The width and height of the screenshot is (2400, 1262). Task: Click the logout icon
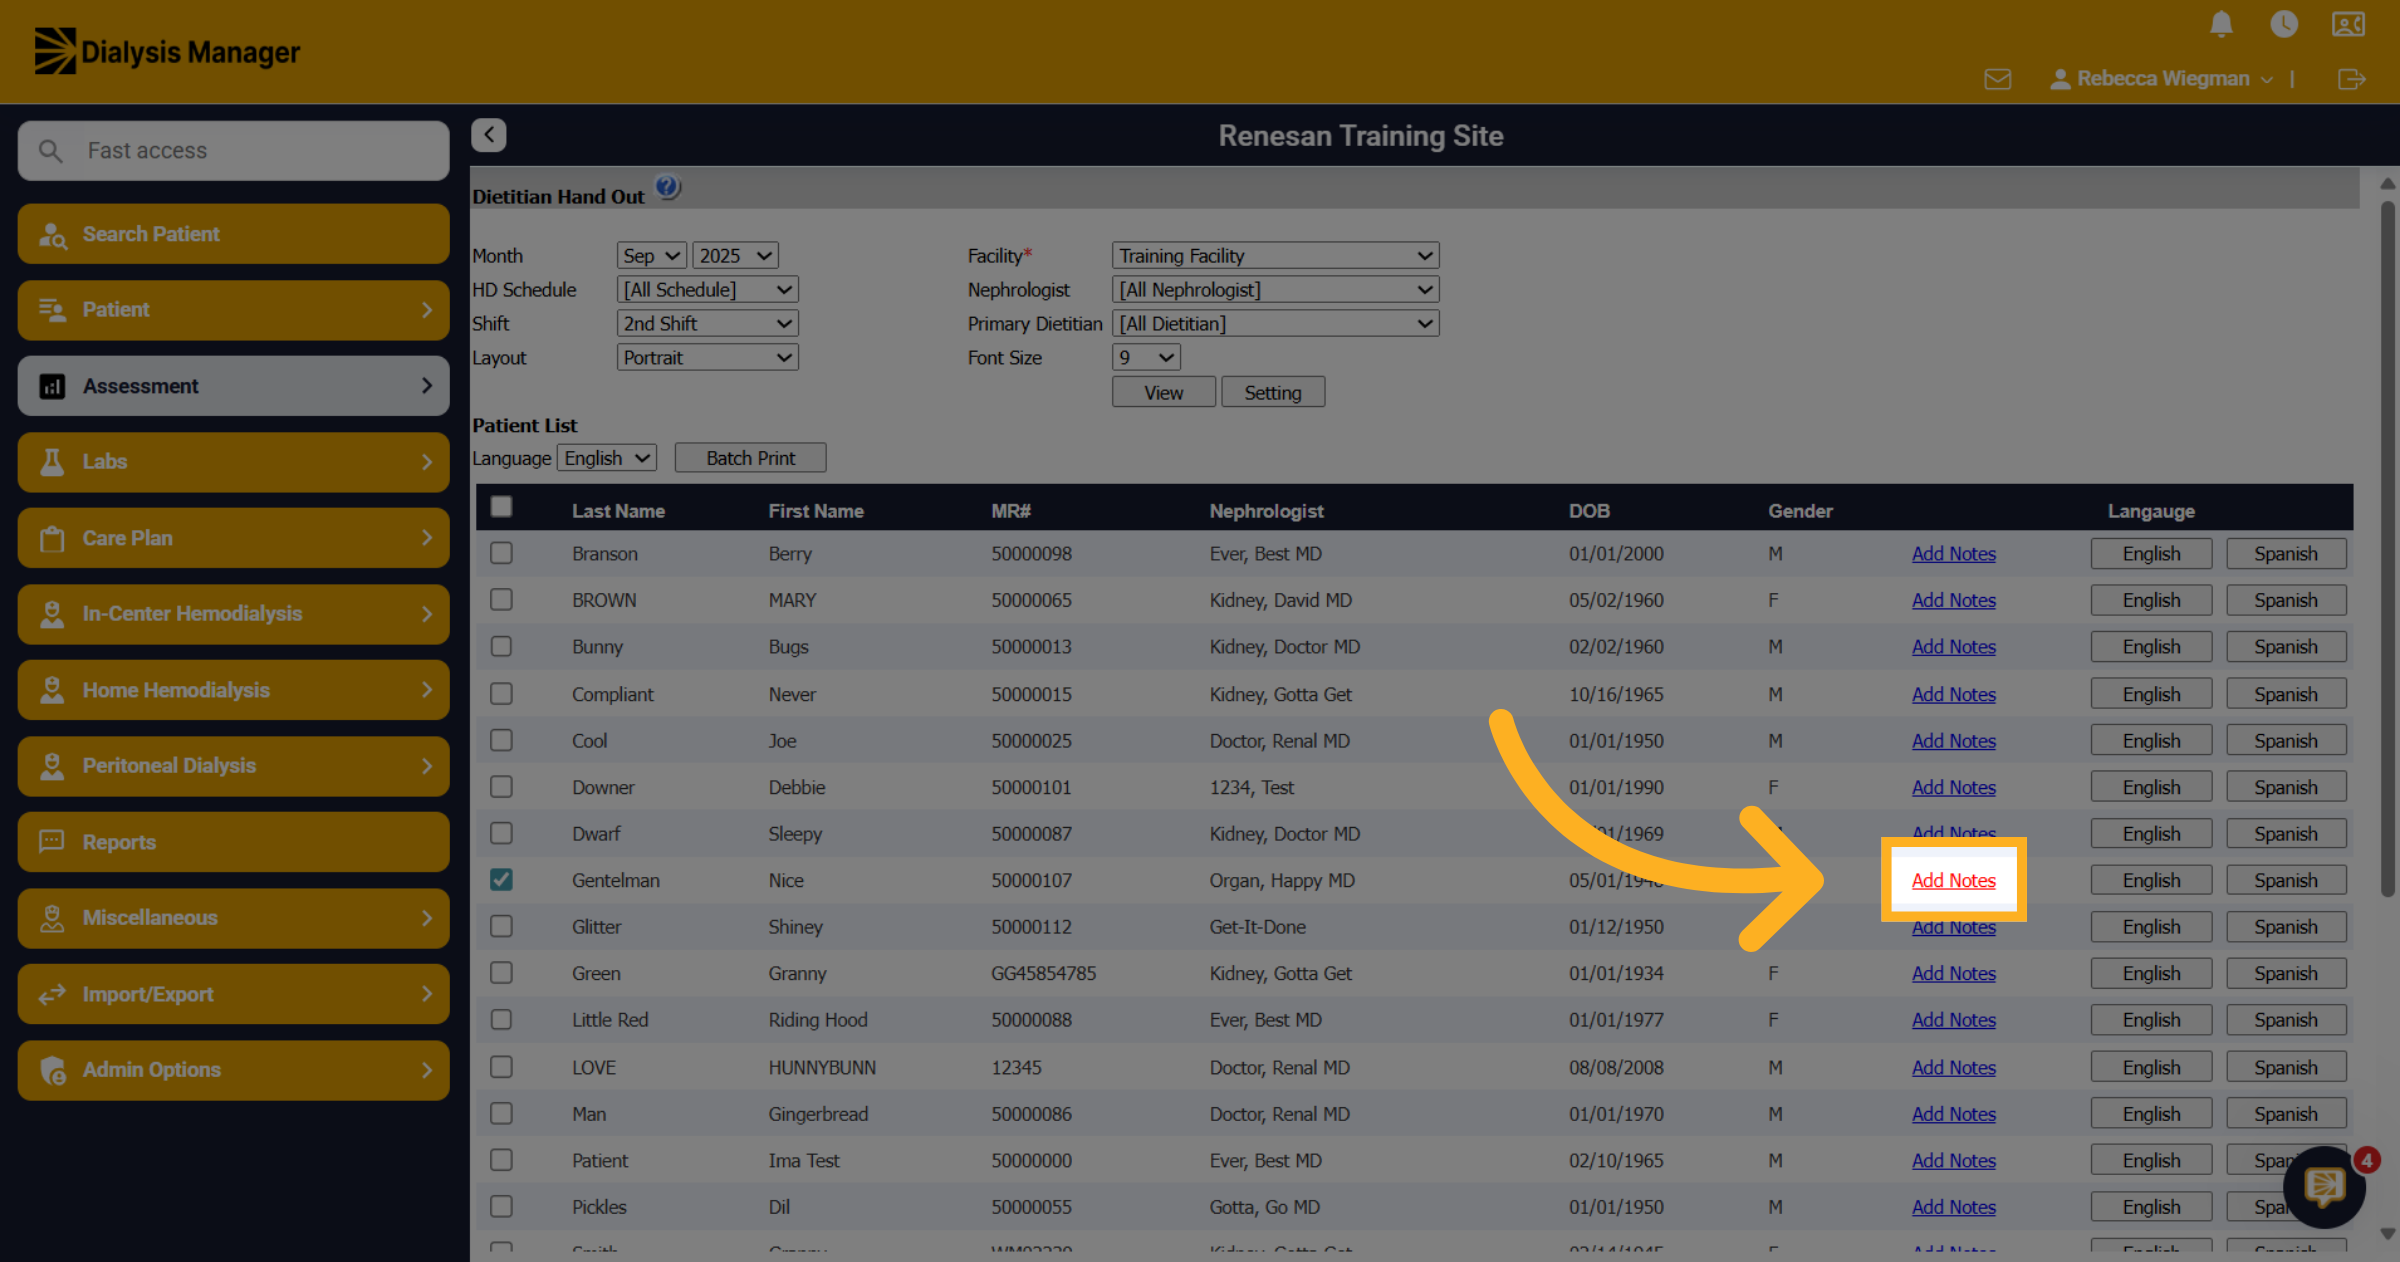coord(2352,79)
